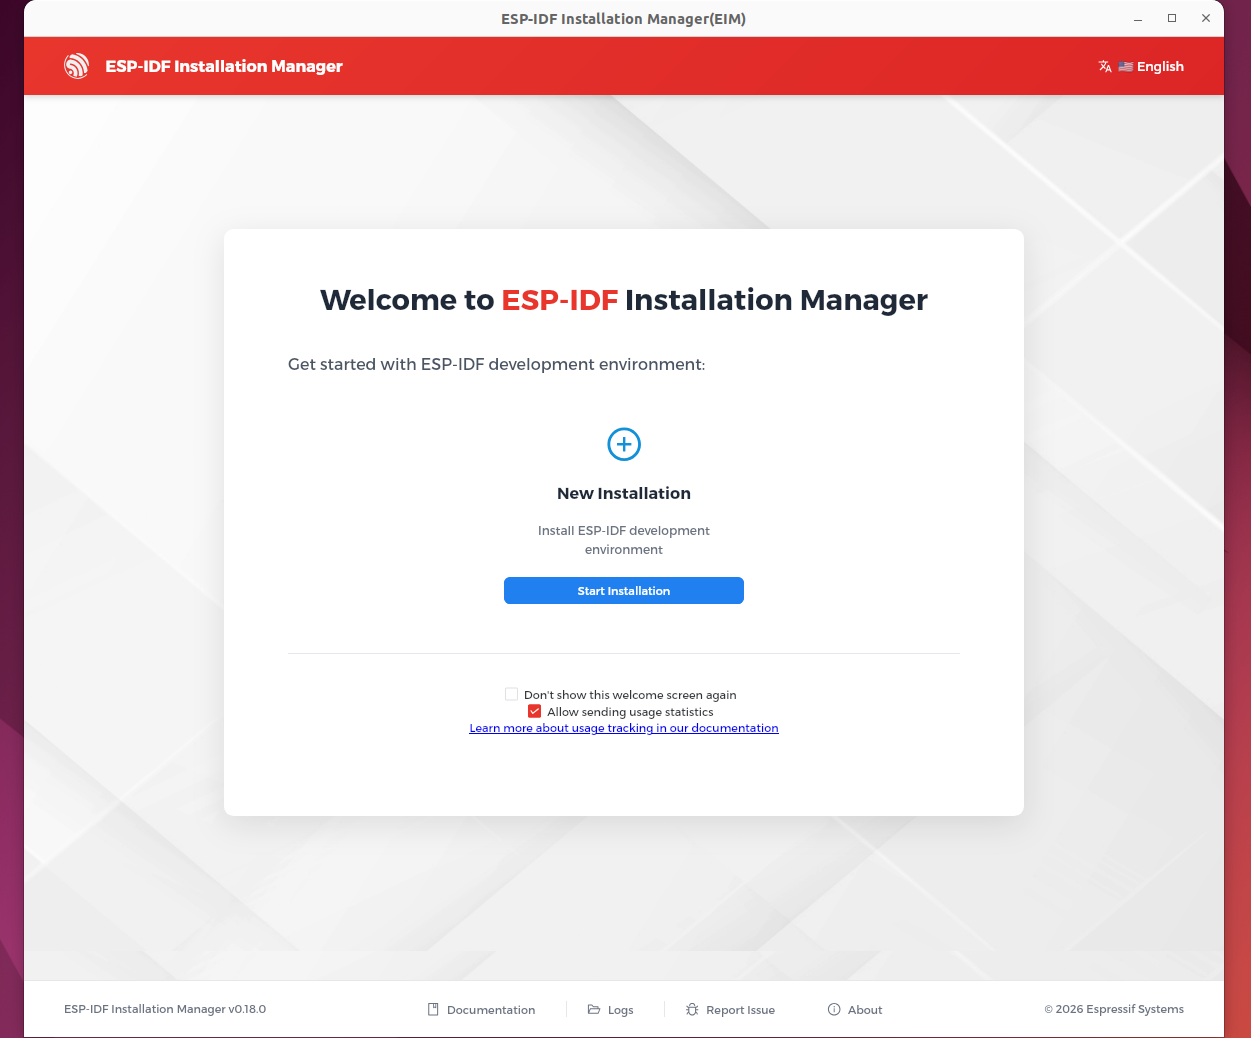Click the About info icon

coord(834,1009)
